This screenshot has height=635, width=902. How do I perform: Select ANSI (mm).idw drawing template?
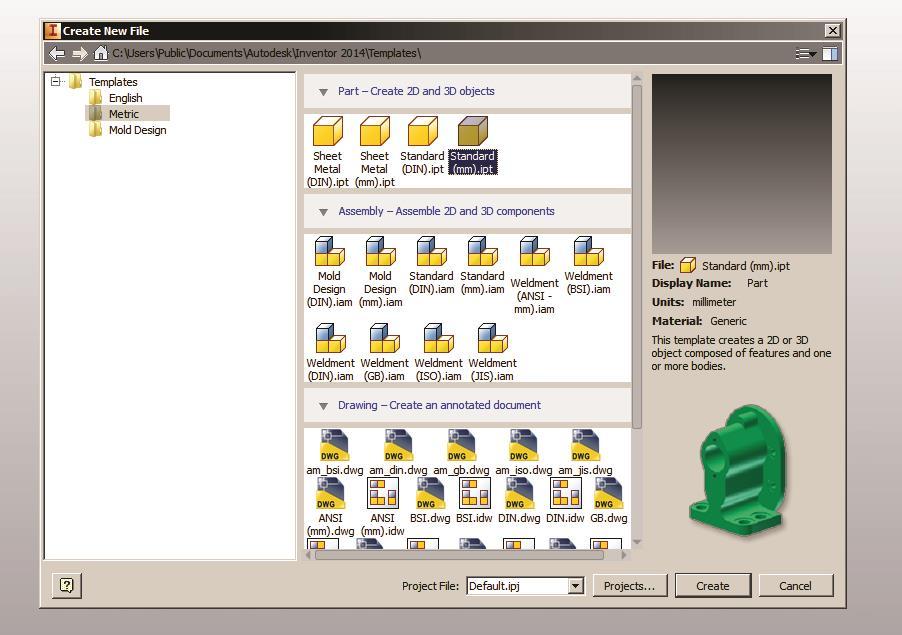coord(383,507)
